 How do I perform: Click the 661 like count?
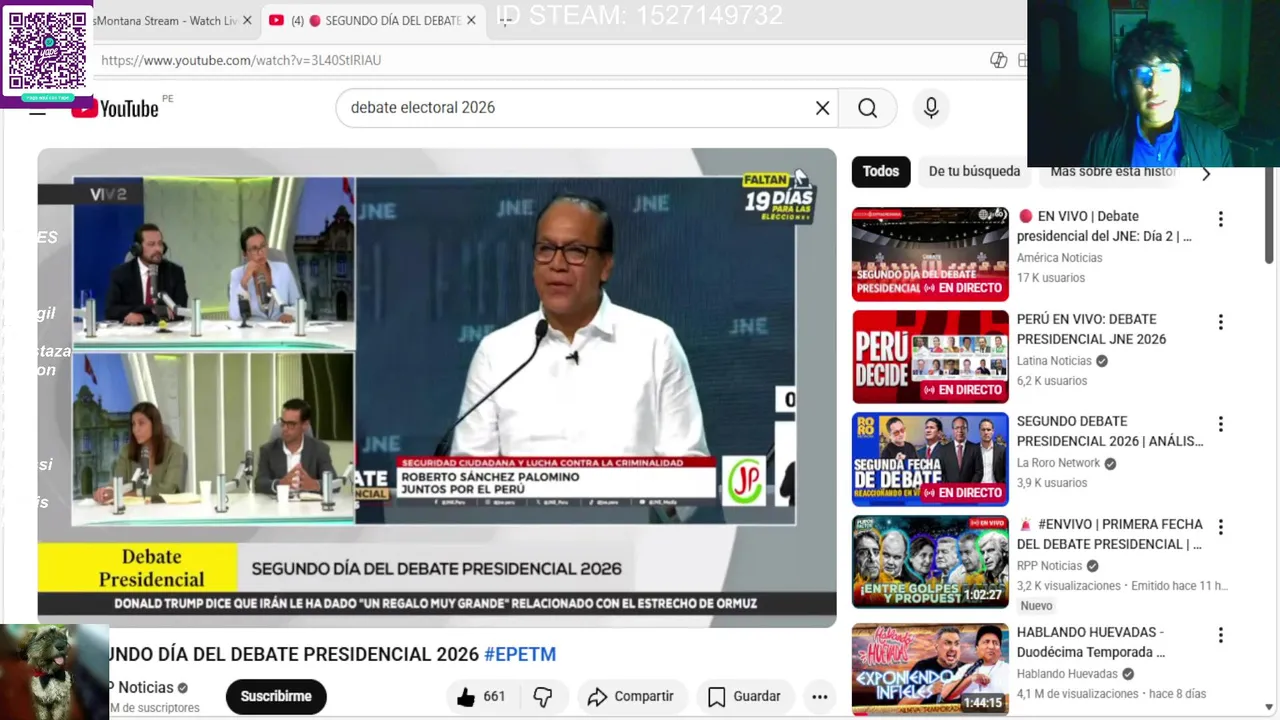(x=494, y=697)
